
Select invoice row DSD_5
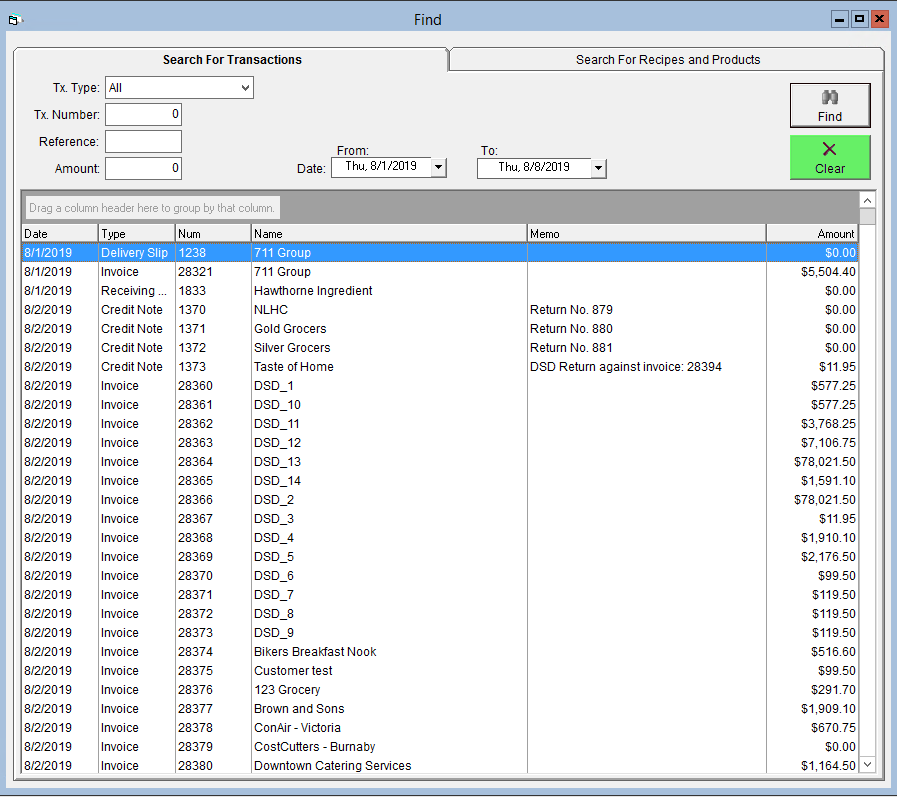pos(439,557)
